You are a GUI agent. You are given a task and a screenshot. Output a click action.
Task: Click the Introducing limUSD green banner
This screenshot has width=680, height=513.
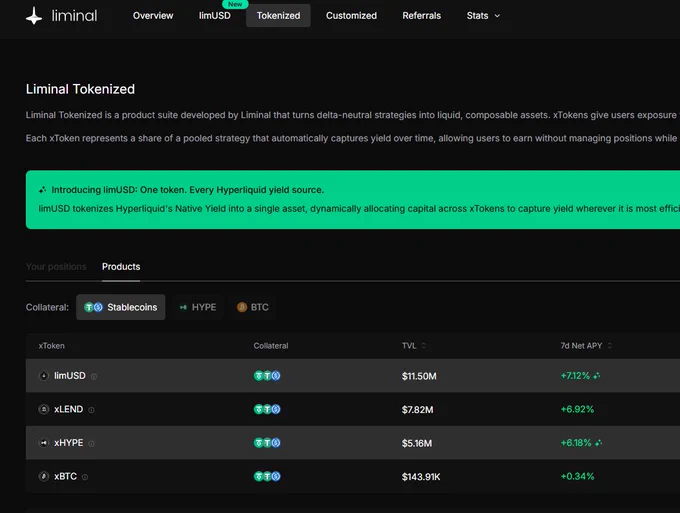click(x=353, y=199)
